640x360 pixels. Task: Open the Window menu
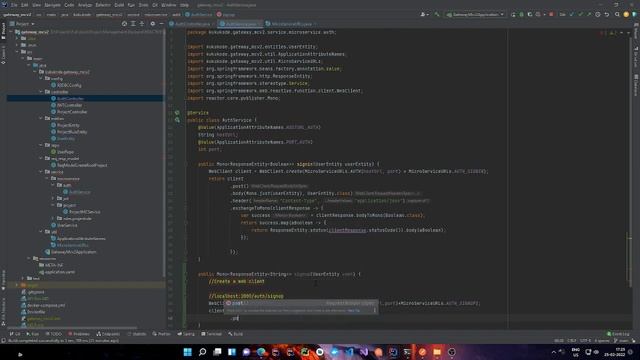tap(169, 5)
